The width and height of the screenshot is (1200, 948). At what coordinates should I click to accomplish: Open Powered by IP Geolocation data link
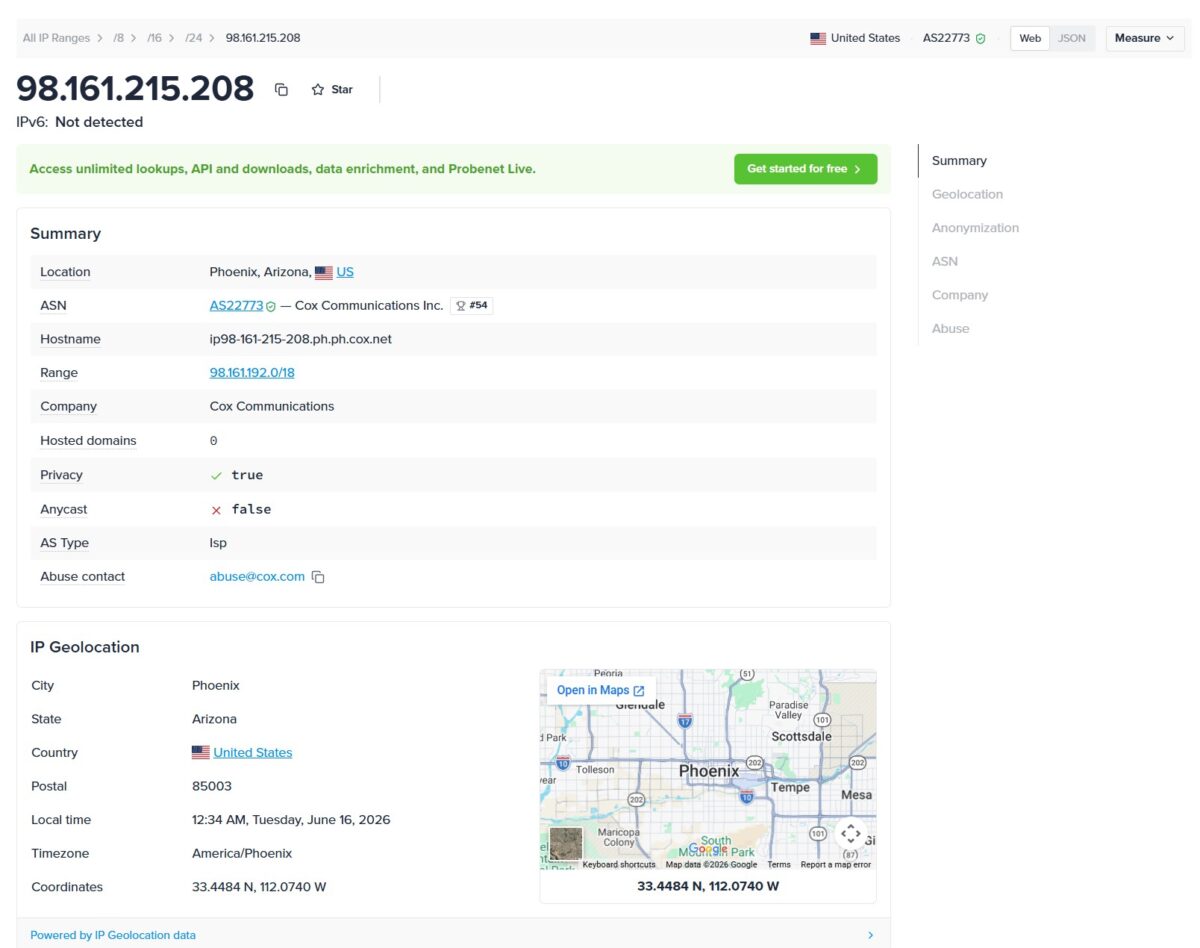click(113, 935)
